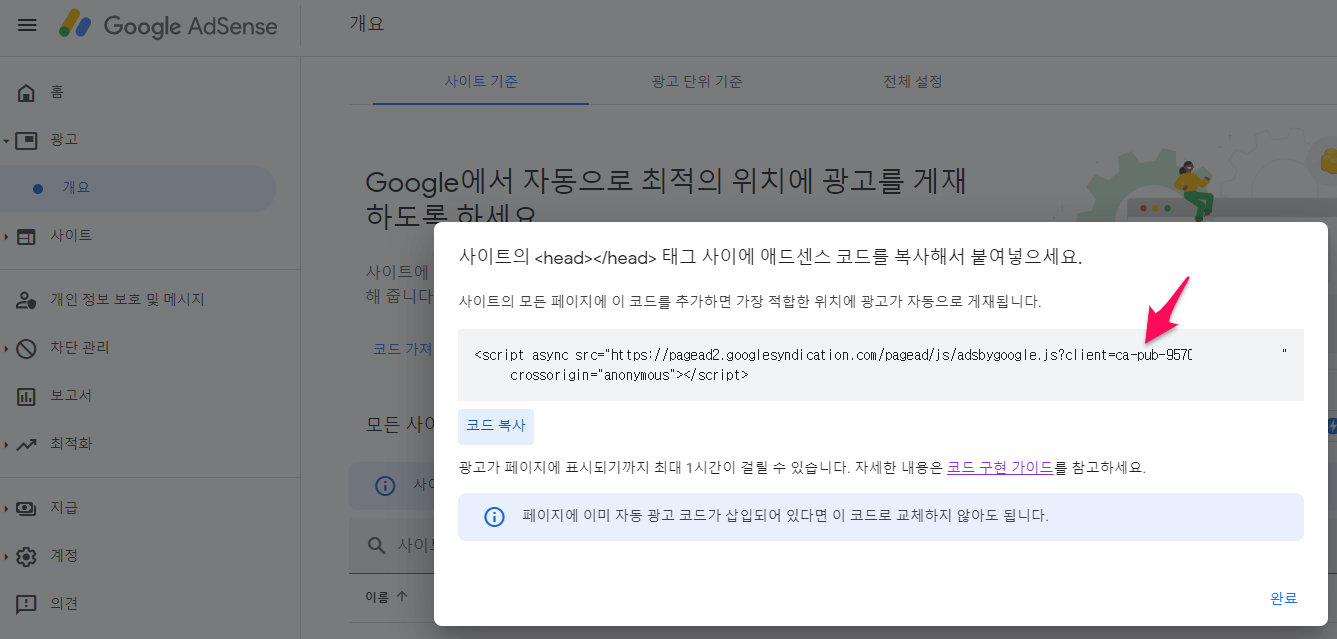Click the 완료 button
1337x639 pixels.
pos(1283,598)
